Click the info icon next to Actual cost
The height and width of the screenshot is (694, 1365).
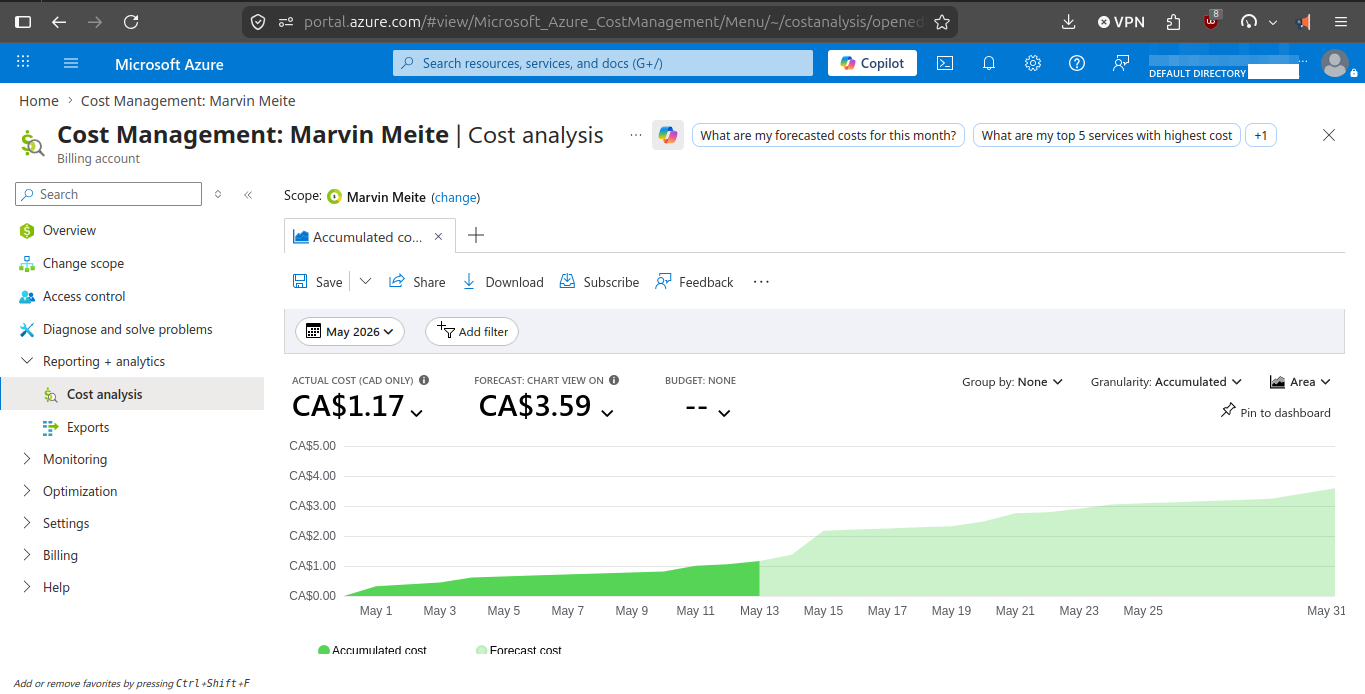[424, 380]
